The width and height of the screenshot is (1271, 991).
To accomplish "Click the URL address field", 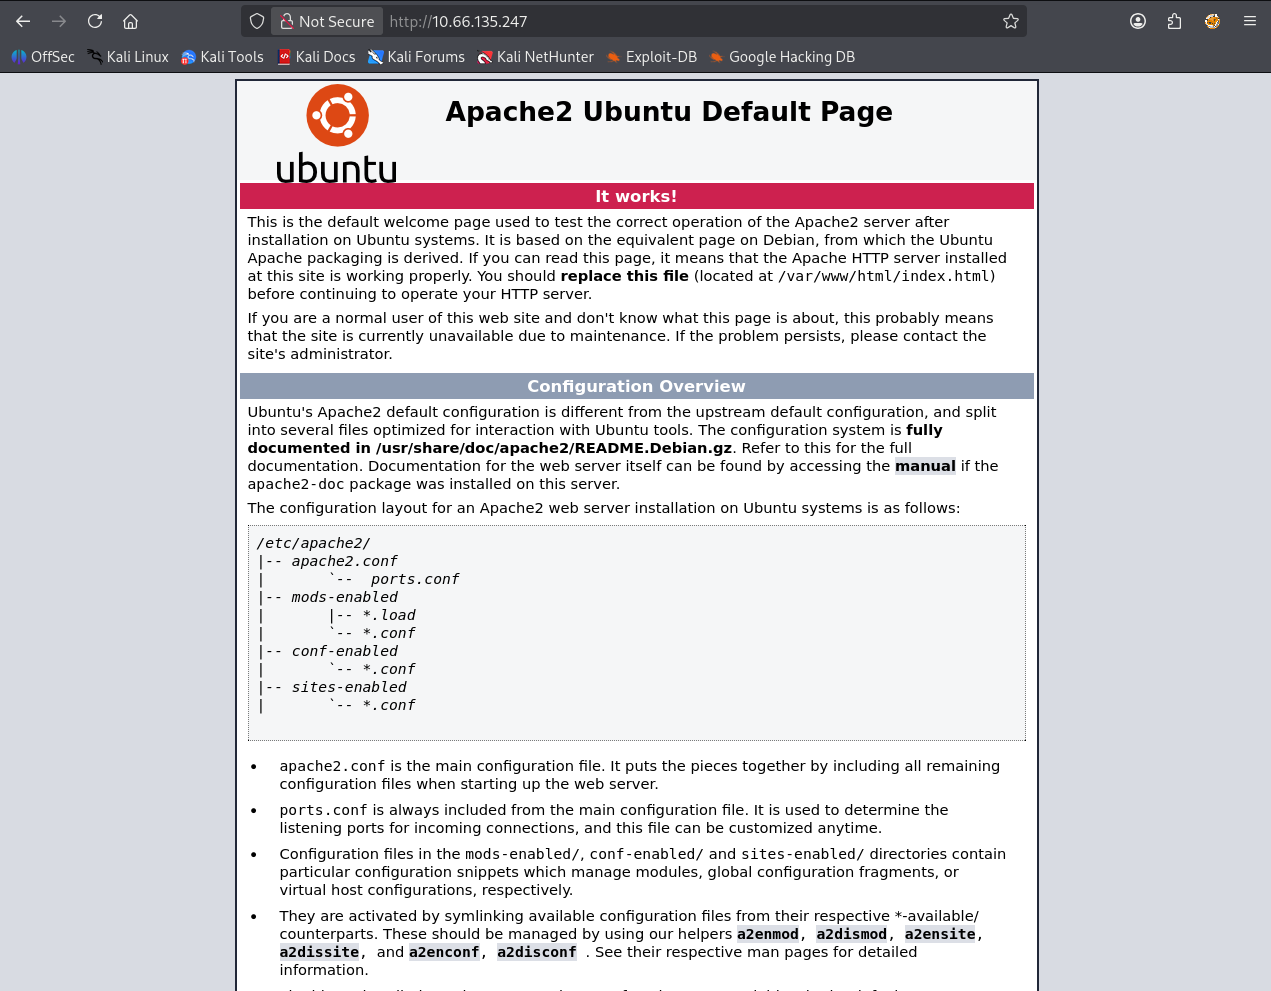I will pos(680,21).
